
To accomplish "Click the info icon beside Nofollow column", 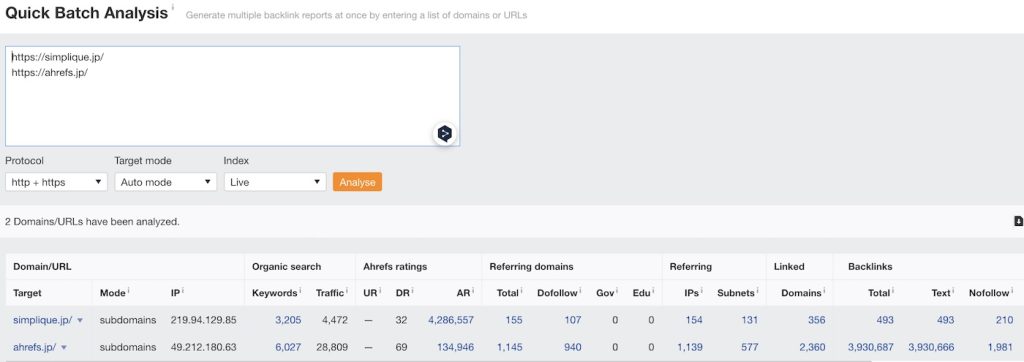I will pyautogui.click(x=1013, y=289).
